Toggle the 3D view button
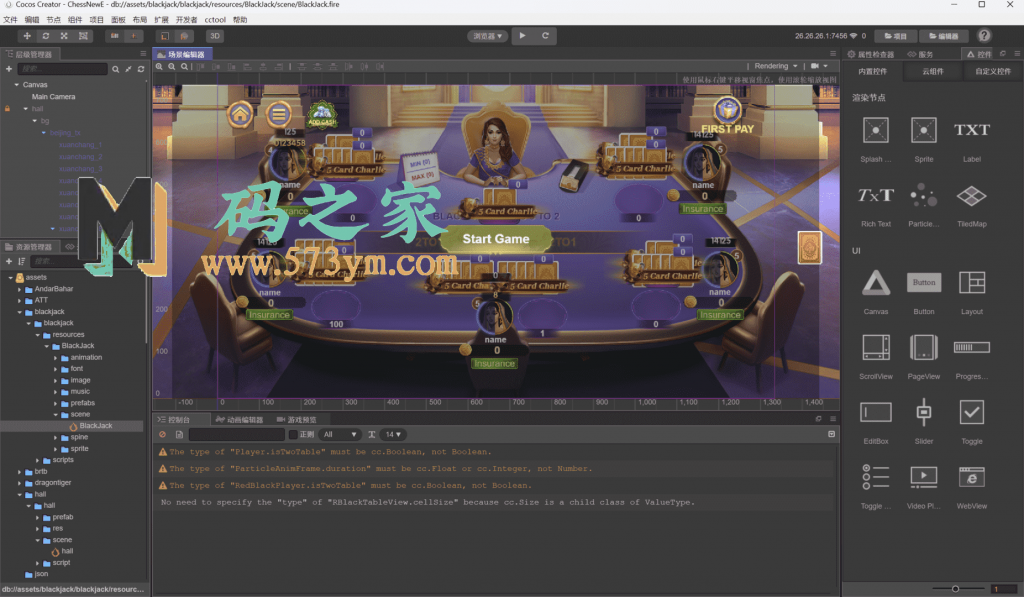Screen dimensions: 1024x597 click(x=215, y=36)
